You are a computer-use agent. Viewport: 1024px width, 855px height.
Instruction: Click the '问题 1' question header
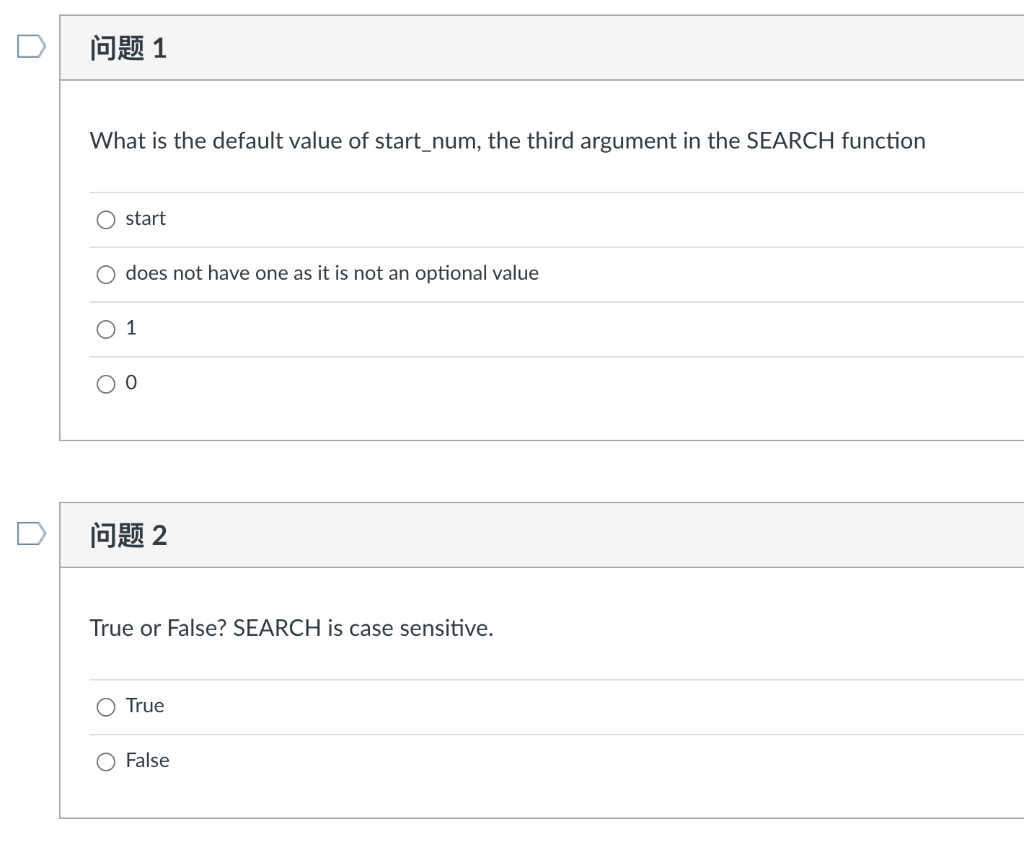(x=128, y=48)
